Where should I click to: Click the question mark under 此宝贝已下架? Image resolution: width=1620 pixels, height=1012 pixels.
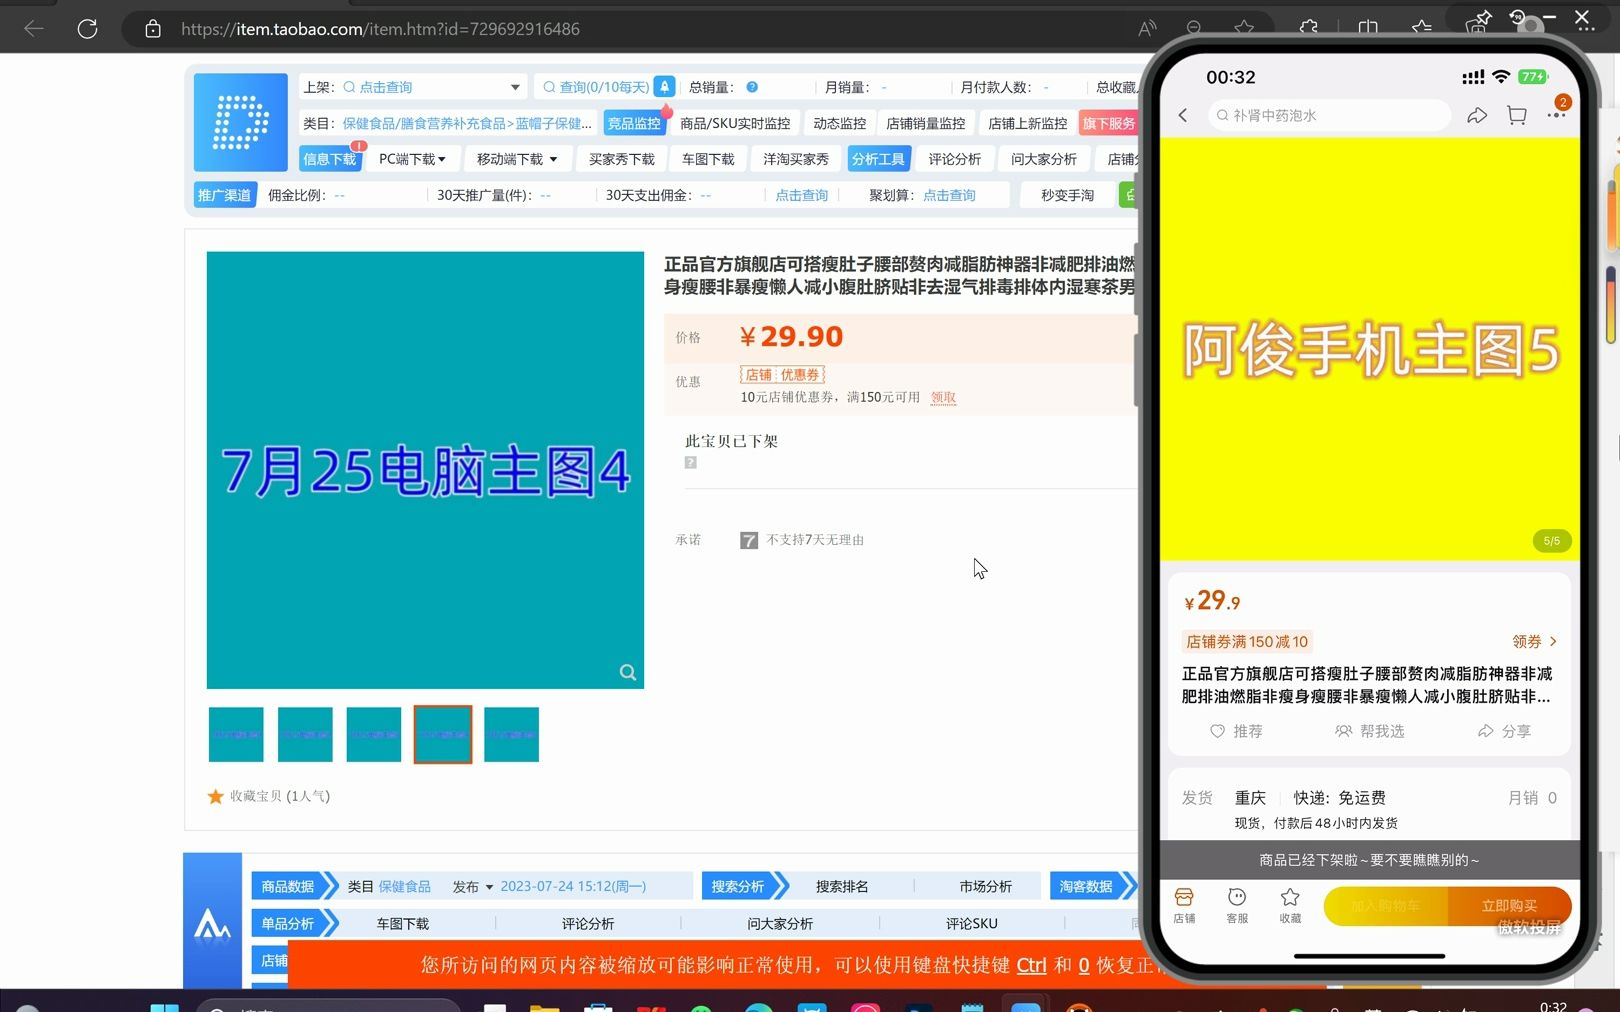(x=690, y=462)
